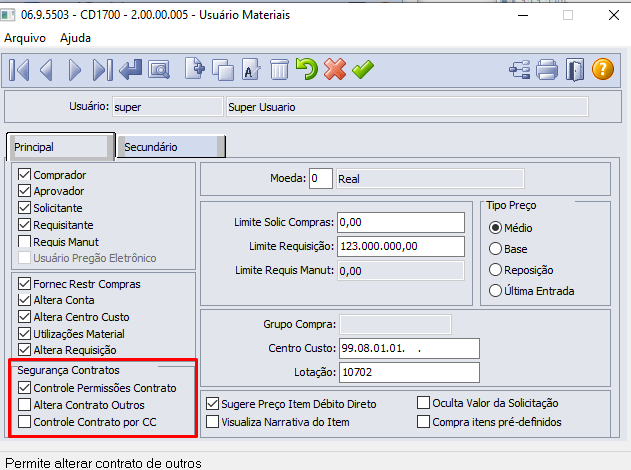Enable Altera Contrato Outros checkbox

[x=25, y=404]
